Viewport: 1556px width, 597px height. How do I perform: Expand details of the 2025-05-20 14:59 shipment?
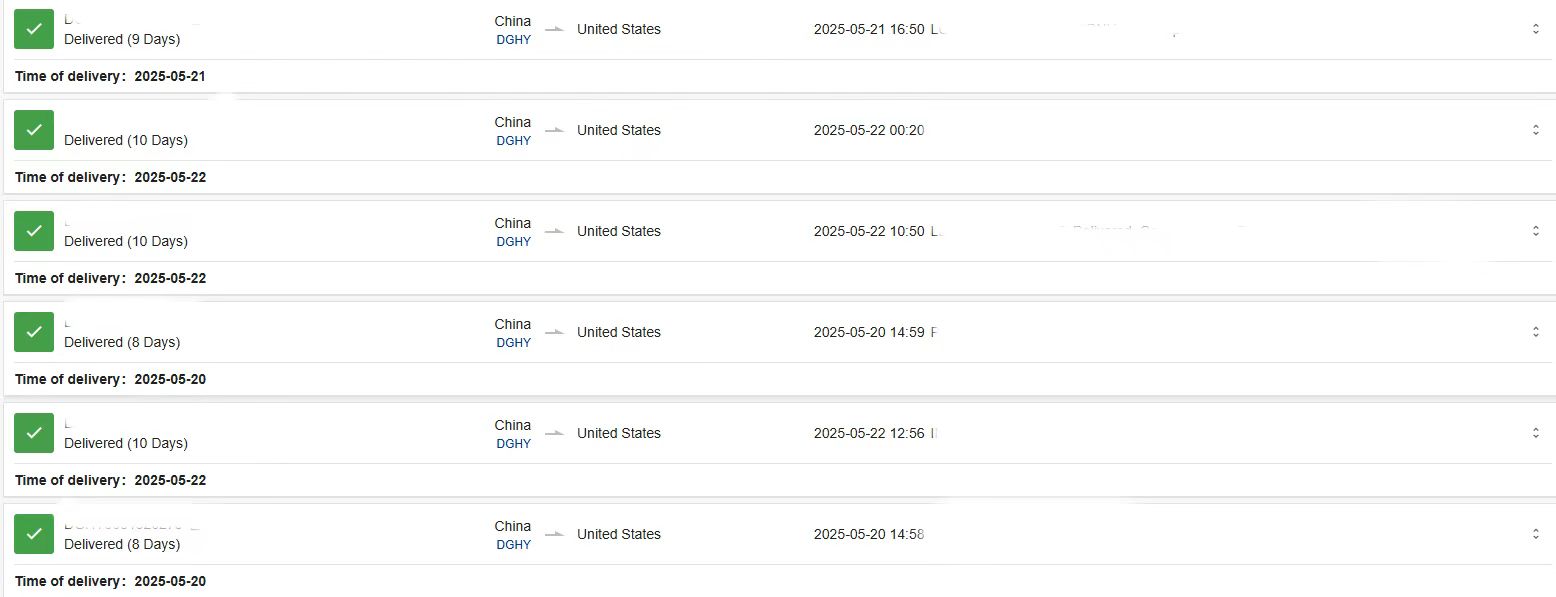pyautogui.click(x=1536, y=332)
